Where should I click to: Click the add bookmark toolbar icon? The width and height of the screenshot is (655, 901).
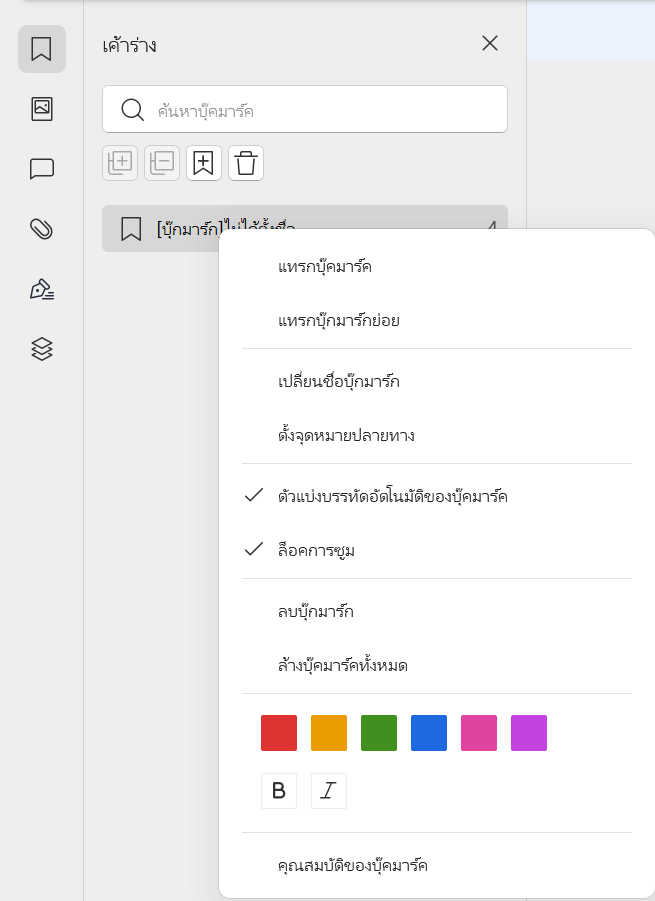click(x=204, y=163)
